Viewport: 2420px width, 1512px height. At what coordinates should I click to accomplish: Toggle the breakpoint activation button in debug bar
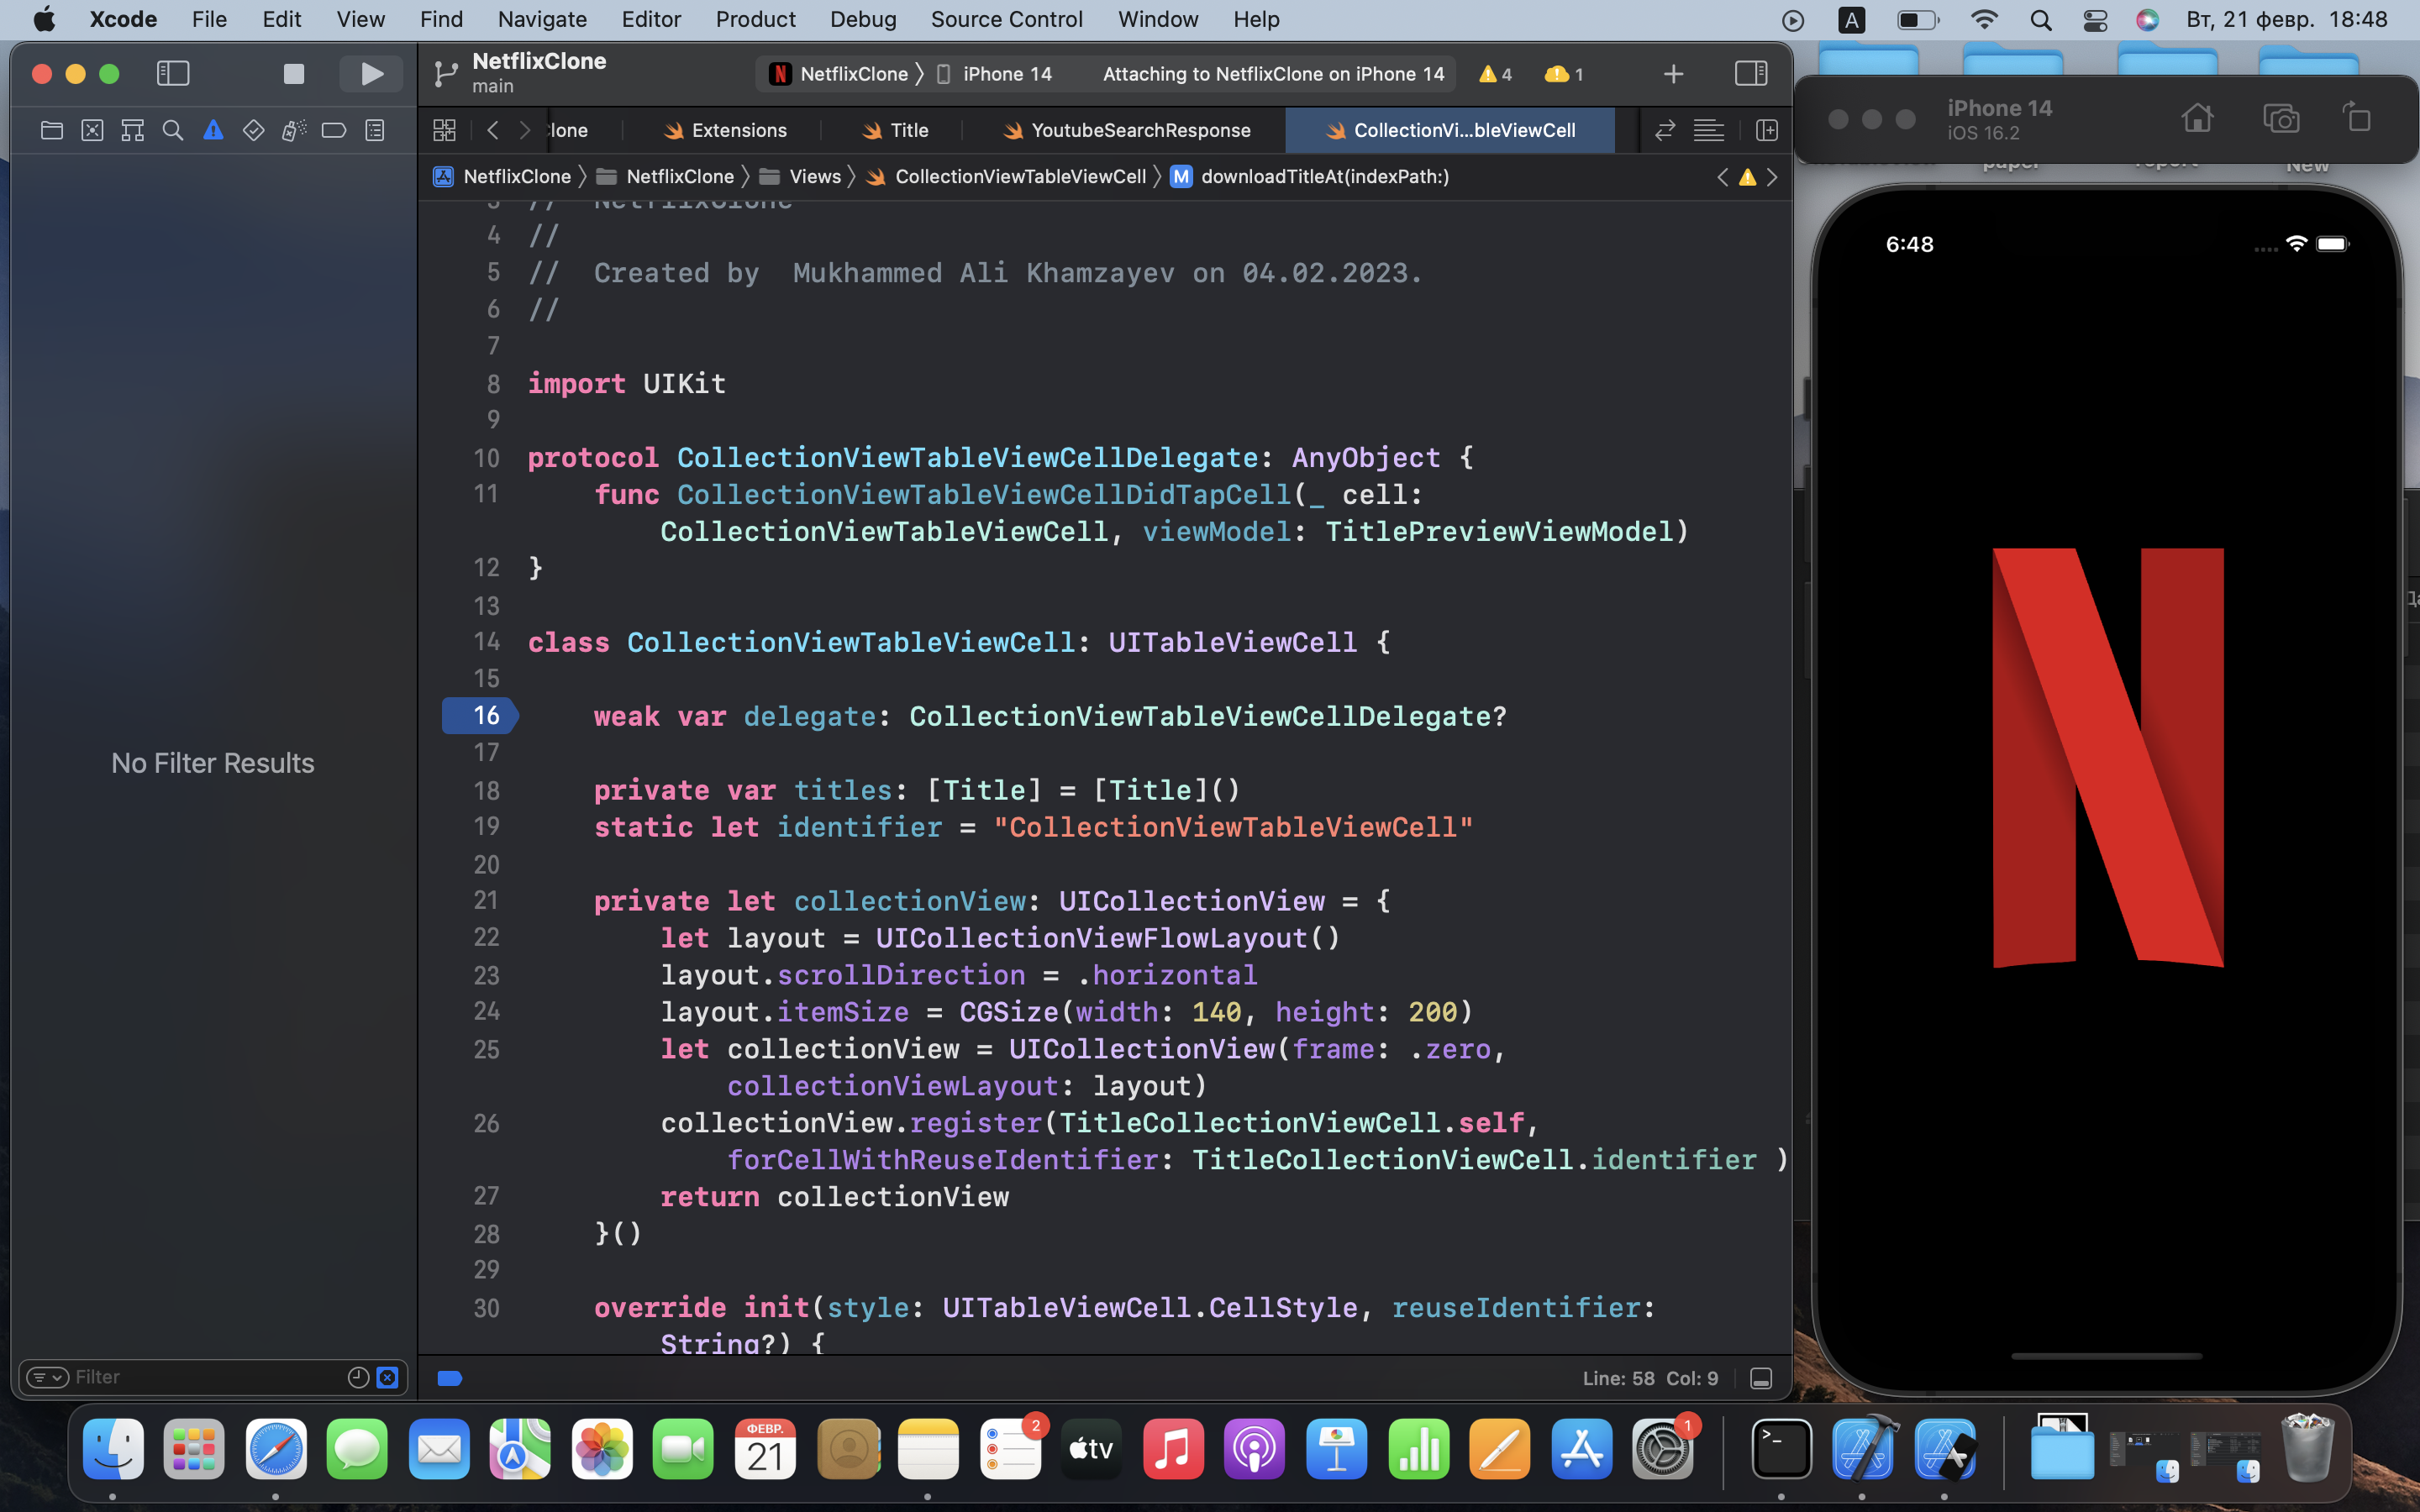point(449,1377)
